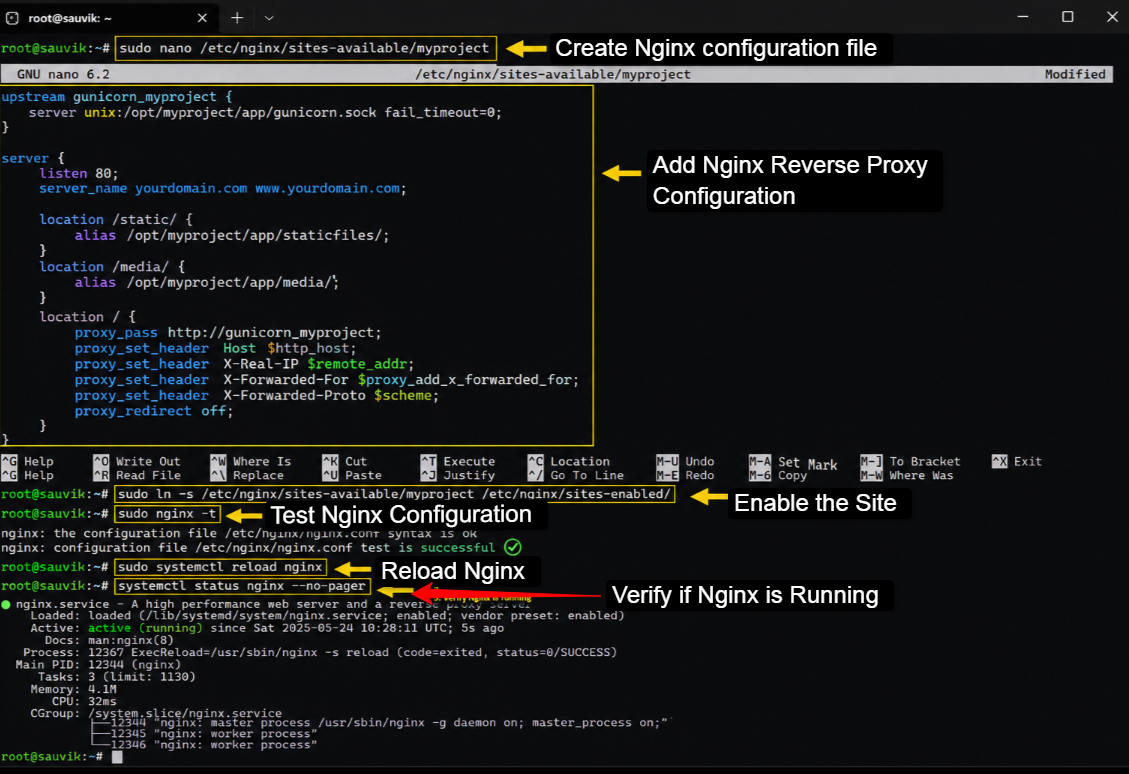Screen dimensions: 1129x774
Task: Click the media alias path line
Action: (206, 282)
